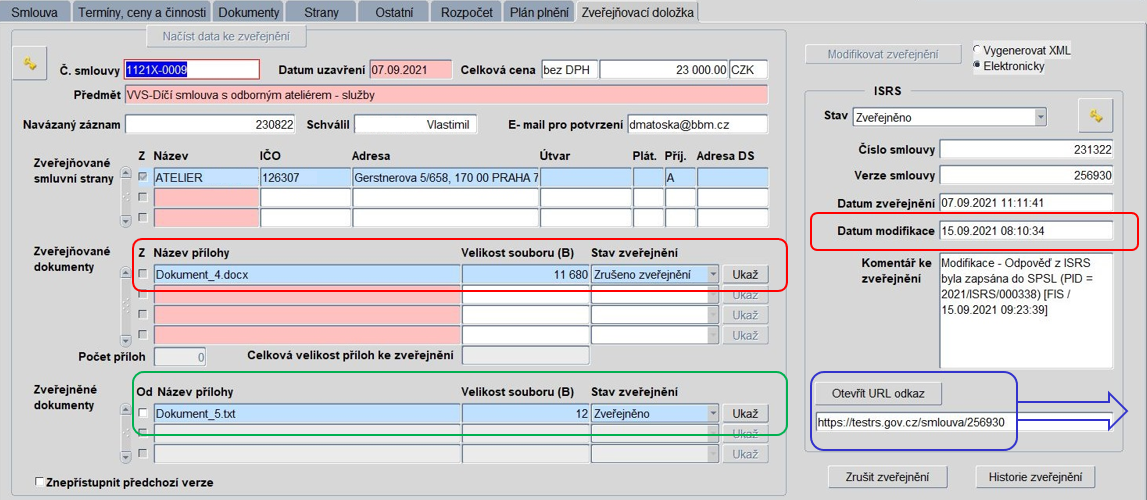Click Ukaž button for Dokument_4.docx

745,274
